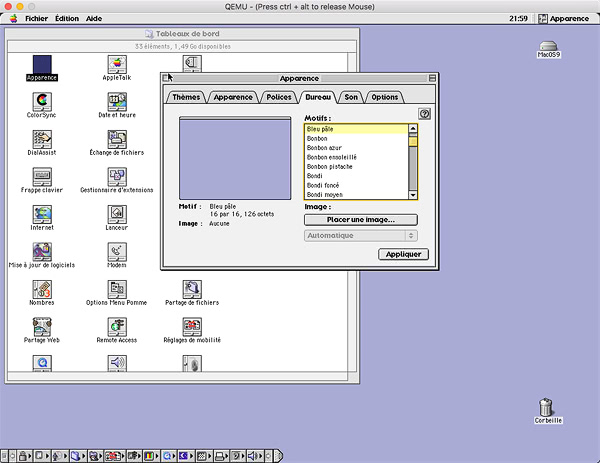Select the Mise à jour de logiciels icon
The image size is (600, 463).
(x=42, y=255)
